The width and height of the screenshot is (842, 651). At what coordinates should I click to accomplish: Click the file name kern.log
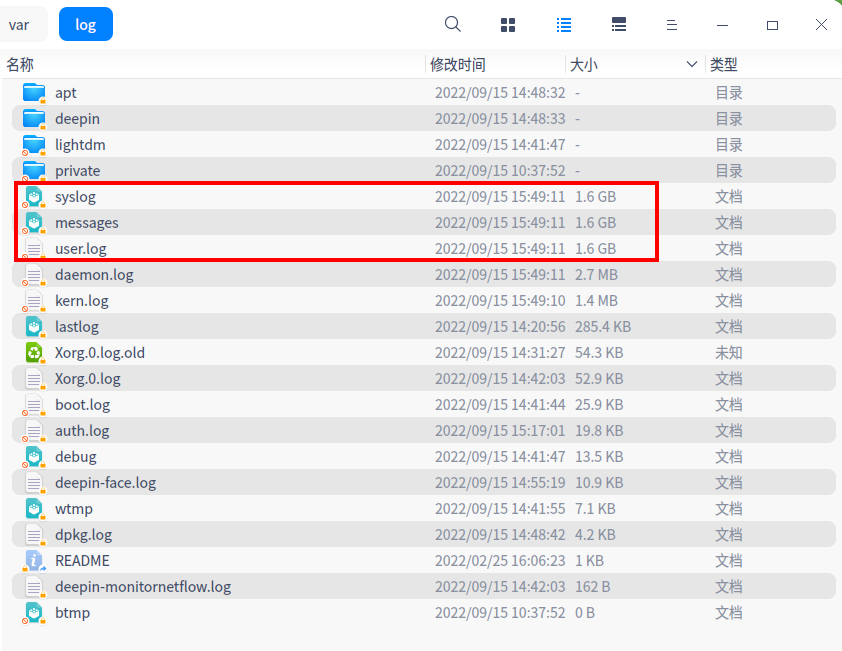[82, 301]
